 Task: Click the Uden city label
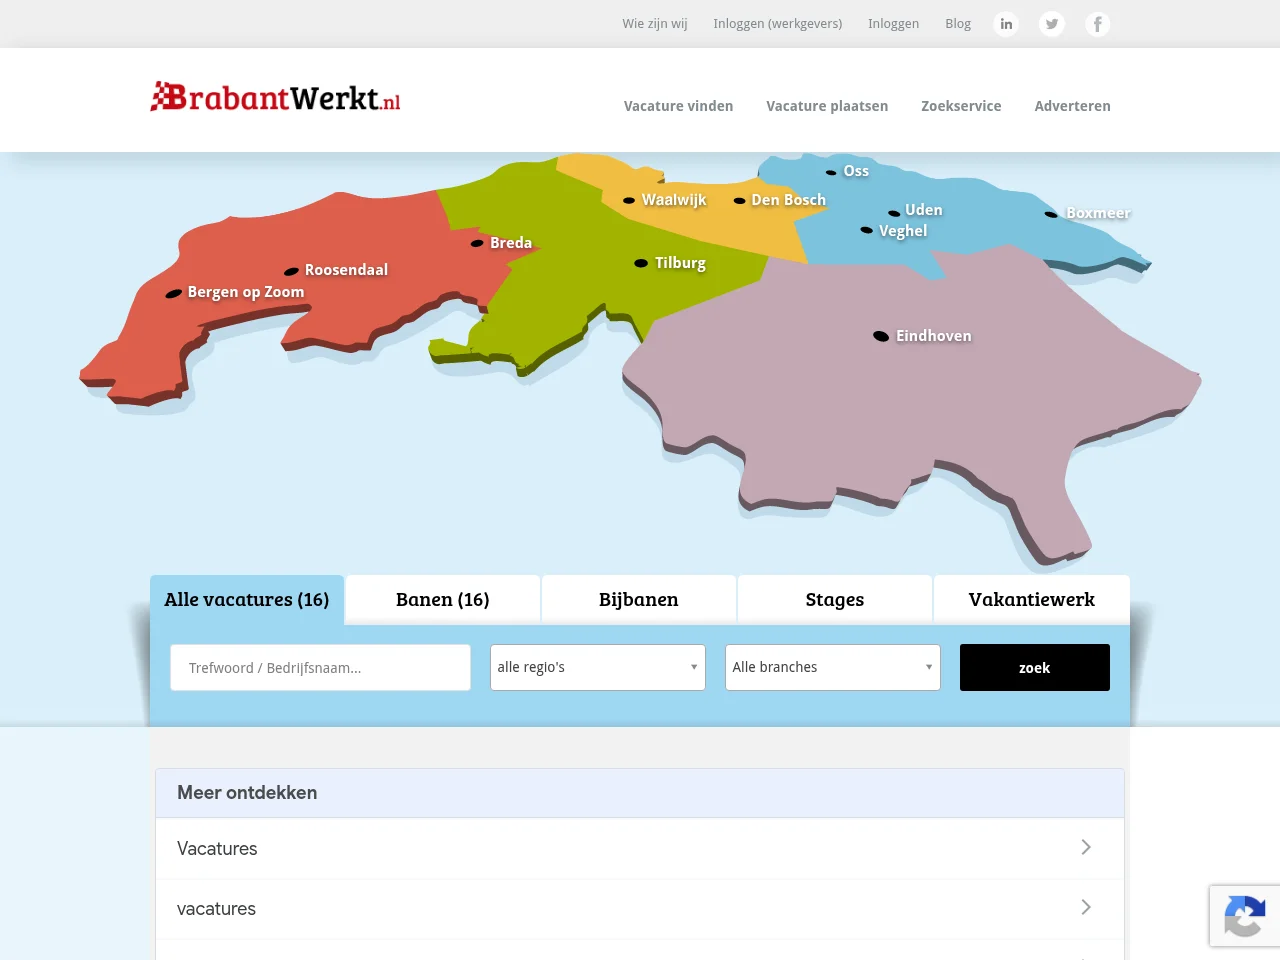coord(924,210)
